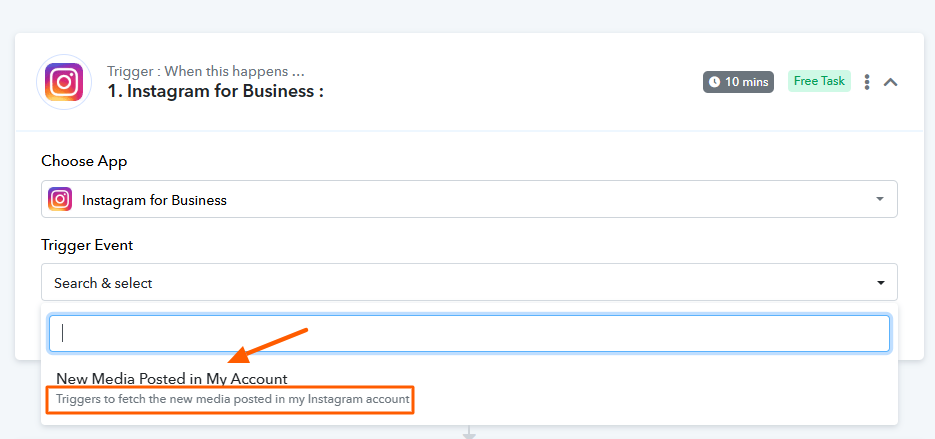Collapse the trigger step with the chevron

(x=890, y=82)
